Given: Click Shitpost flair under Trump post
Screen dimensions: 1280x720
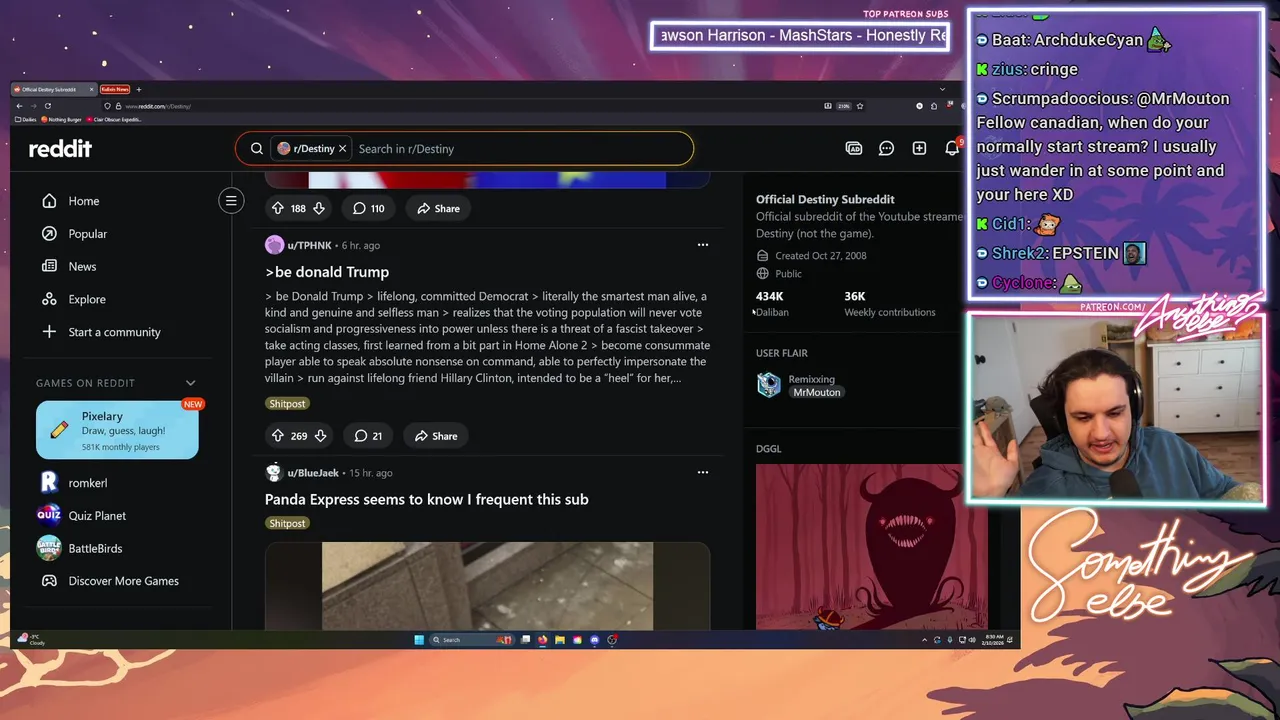Looking at the screenshot, I should pyautogui.click(x=287, y=404).
